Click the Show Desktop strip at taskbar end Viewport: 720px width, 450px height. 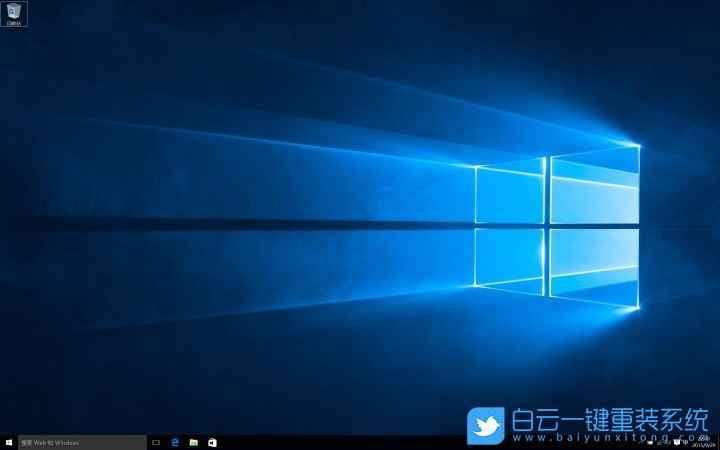click(x=718, y=442)
